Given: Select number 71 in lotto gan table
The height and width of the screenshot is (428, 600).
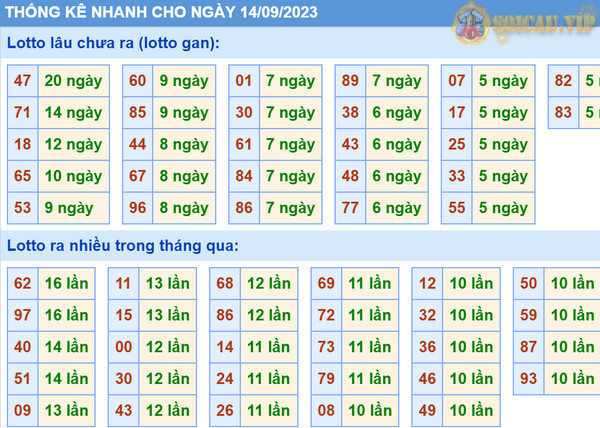Looking at the screenshot, I should point(23,112).
